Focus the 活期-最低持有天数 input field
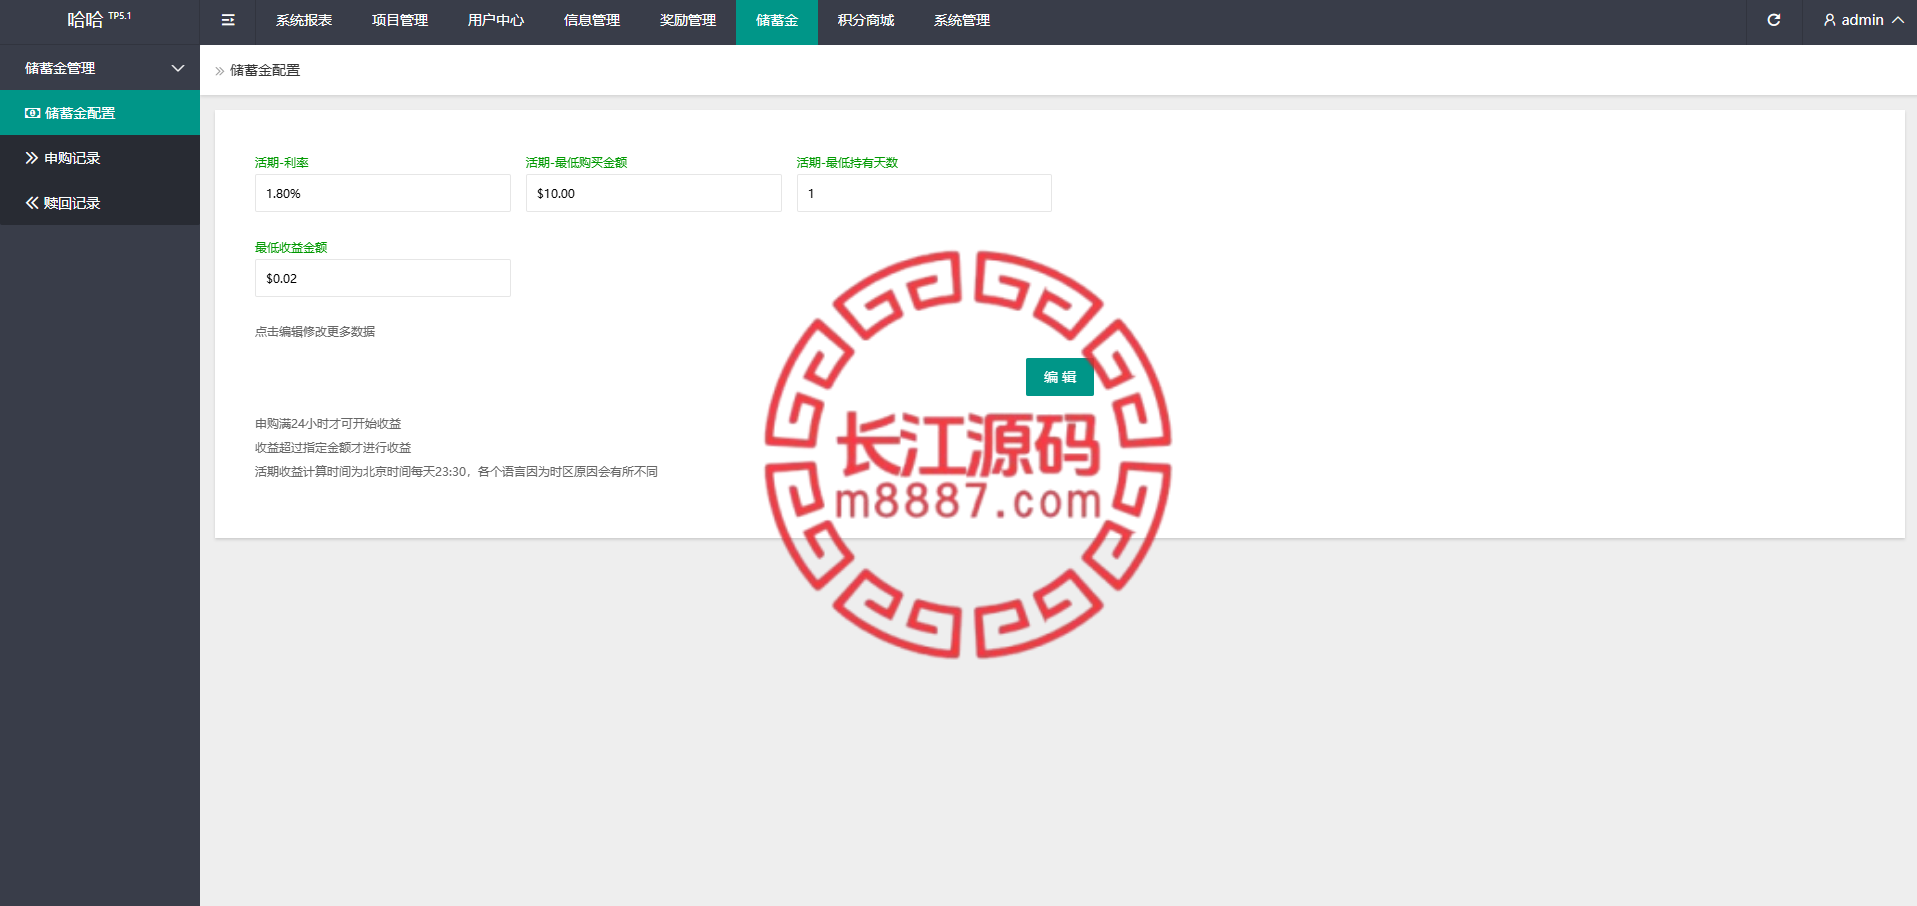This screenshot has width=1917, height=906. coord(924,193)
